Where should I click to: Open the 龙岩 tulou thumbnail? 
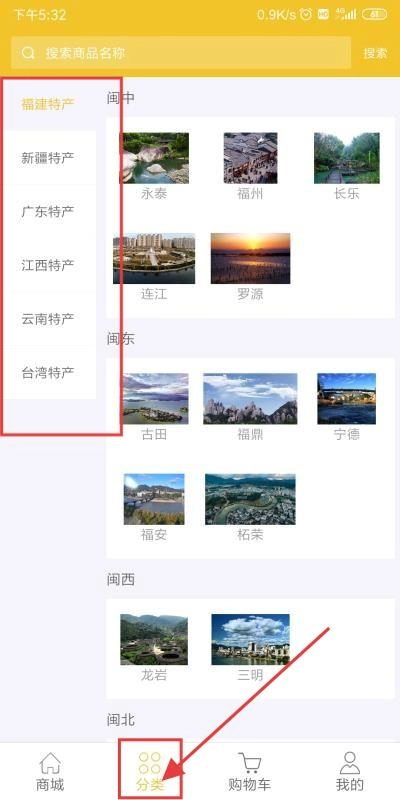[x=154, y=639]
